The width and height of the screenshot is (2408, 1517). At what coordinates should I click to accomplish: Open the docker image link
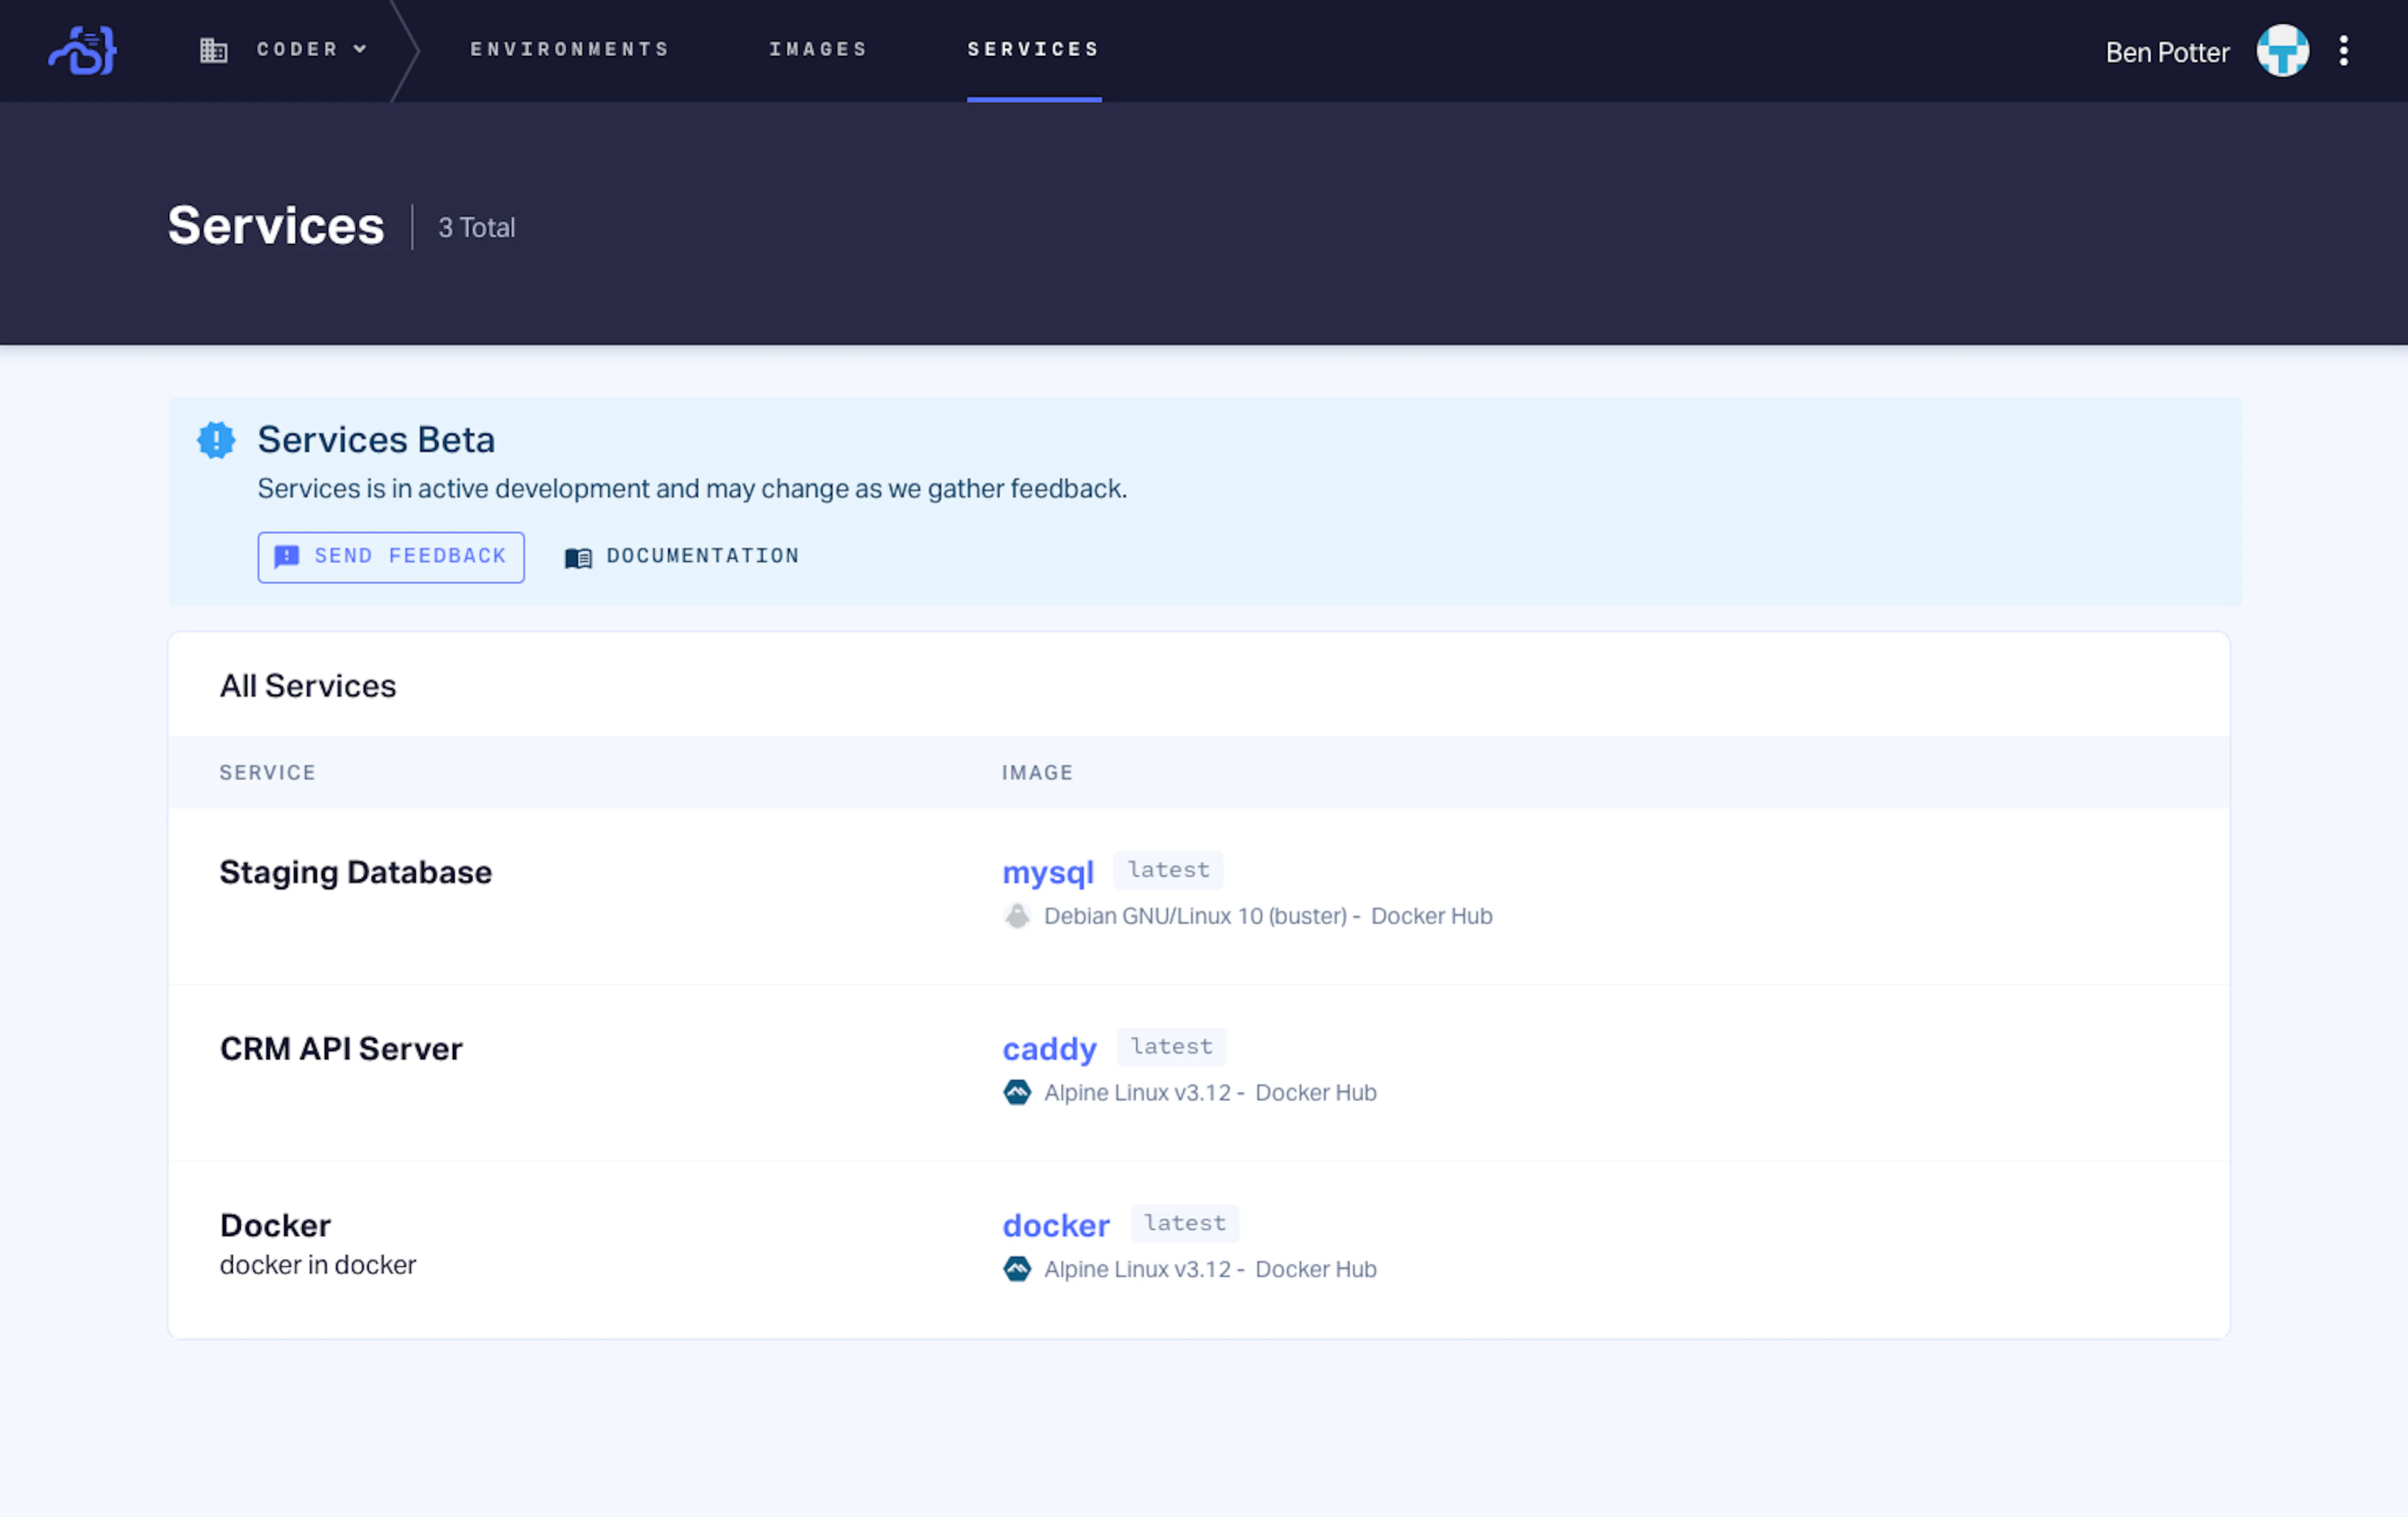[x=1056, y=1226]
